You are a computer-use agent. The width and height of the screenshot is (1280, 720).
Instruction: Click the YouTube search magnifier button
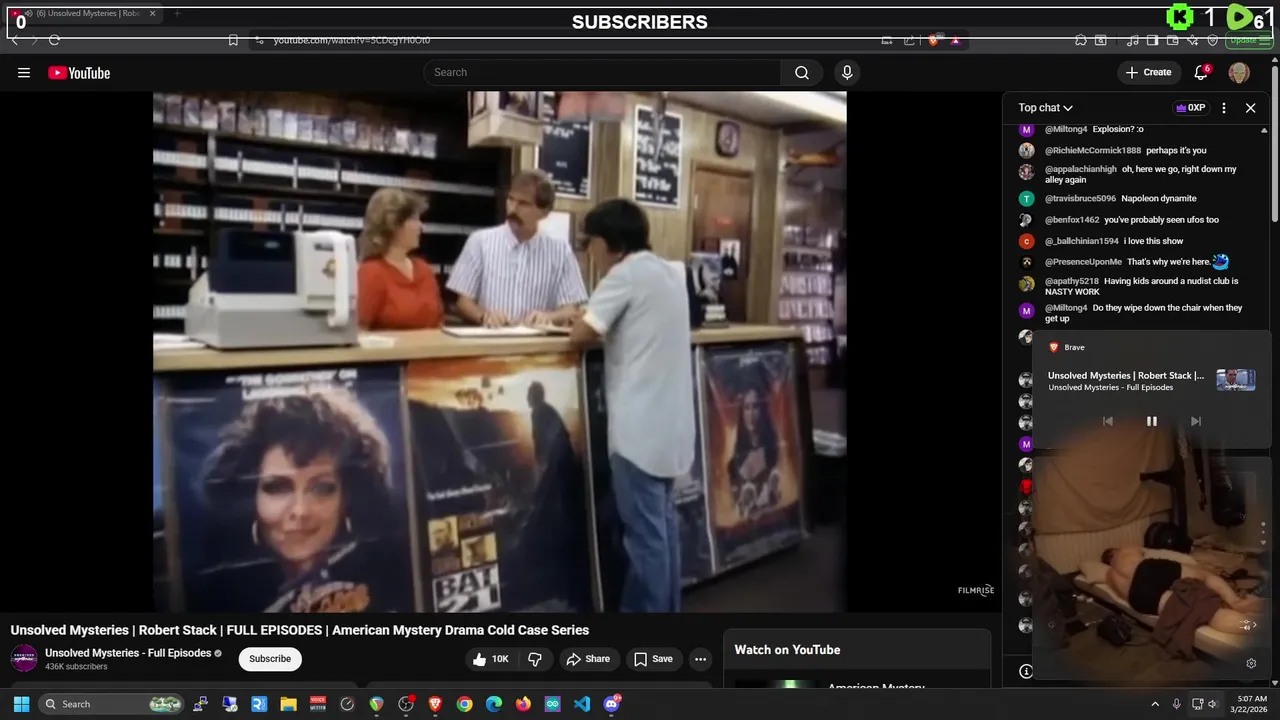point(802,72)
